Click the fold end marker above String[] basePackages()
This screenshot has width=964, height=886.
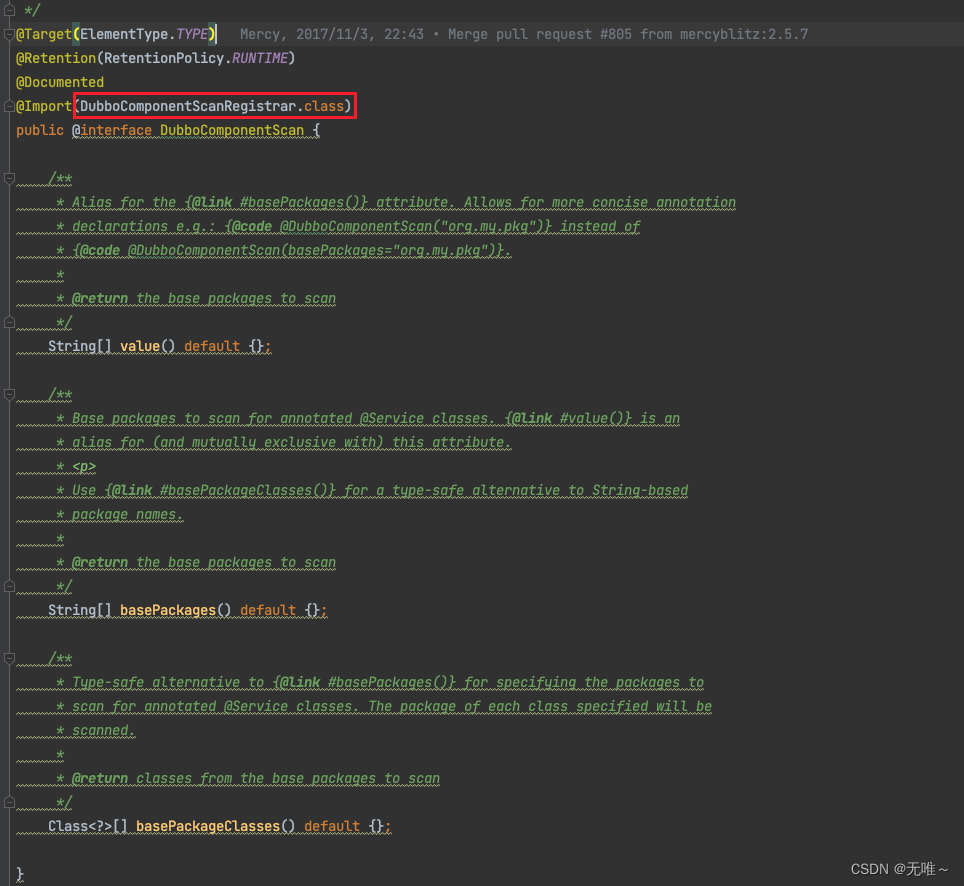point(9,587)
